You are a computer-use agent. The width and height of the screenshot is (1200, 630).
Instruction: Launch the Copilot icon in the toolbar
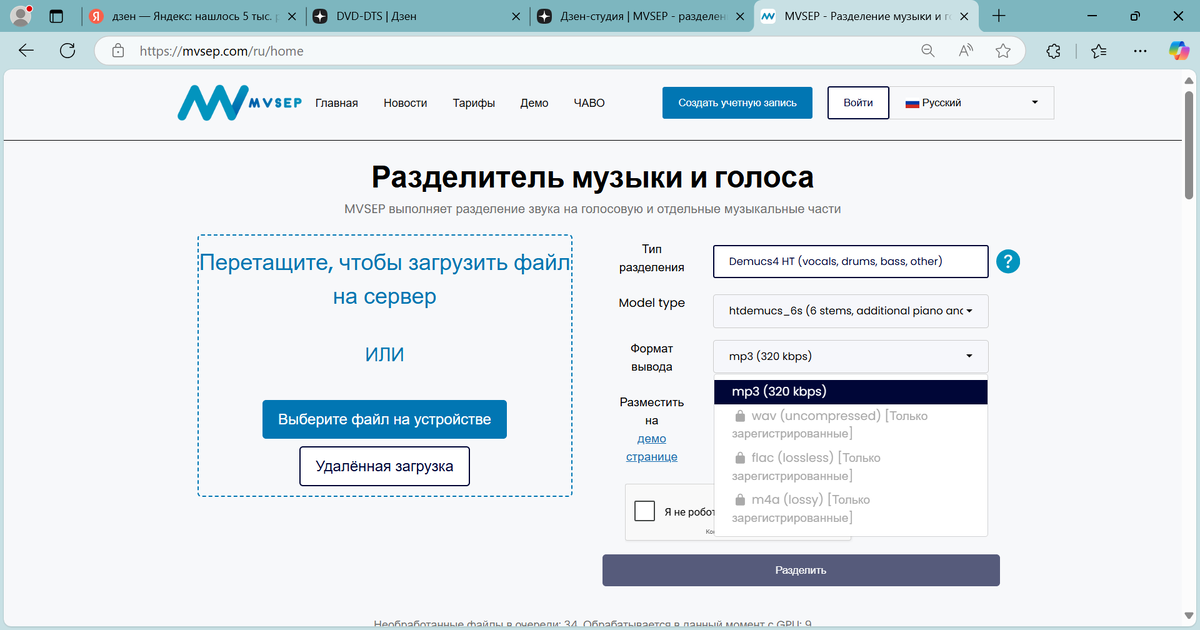1178,50
